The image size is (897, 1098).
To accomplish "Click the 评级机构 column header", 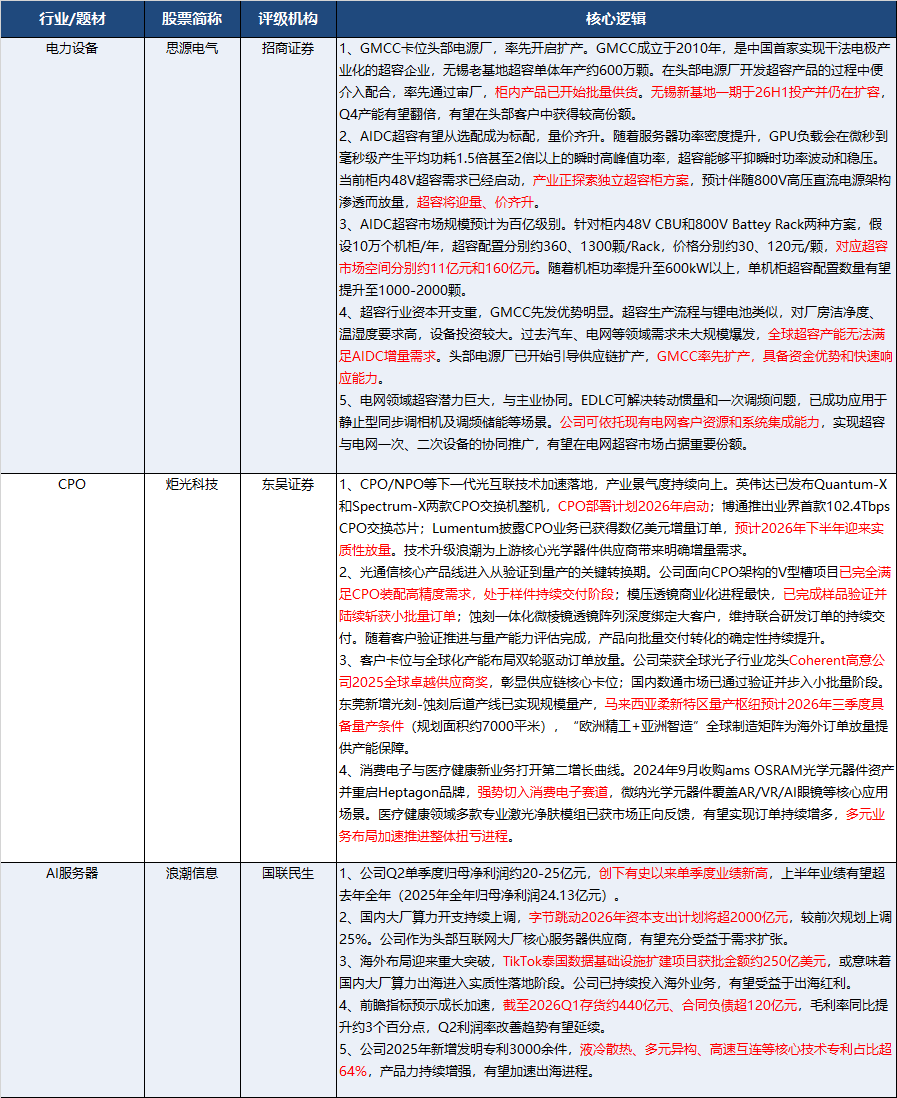I will pyautogui.click(x=288, y=19).
